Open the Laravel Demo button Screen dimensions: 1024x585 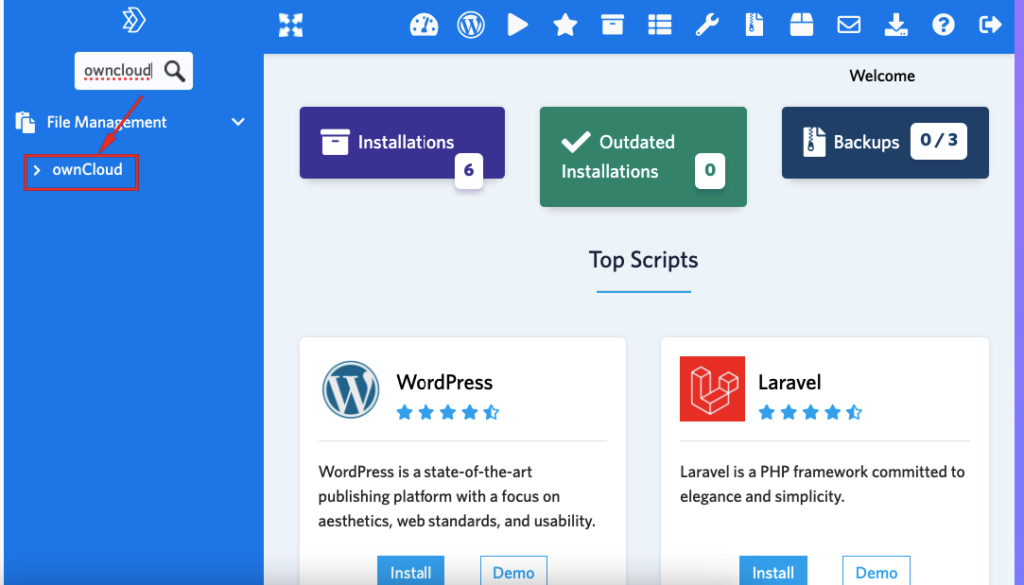click(876, 572)
